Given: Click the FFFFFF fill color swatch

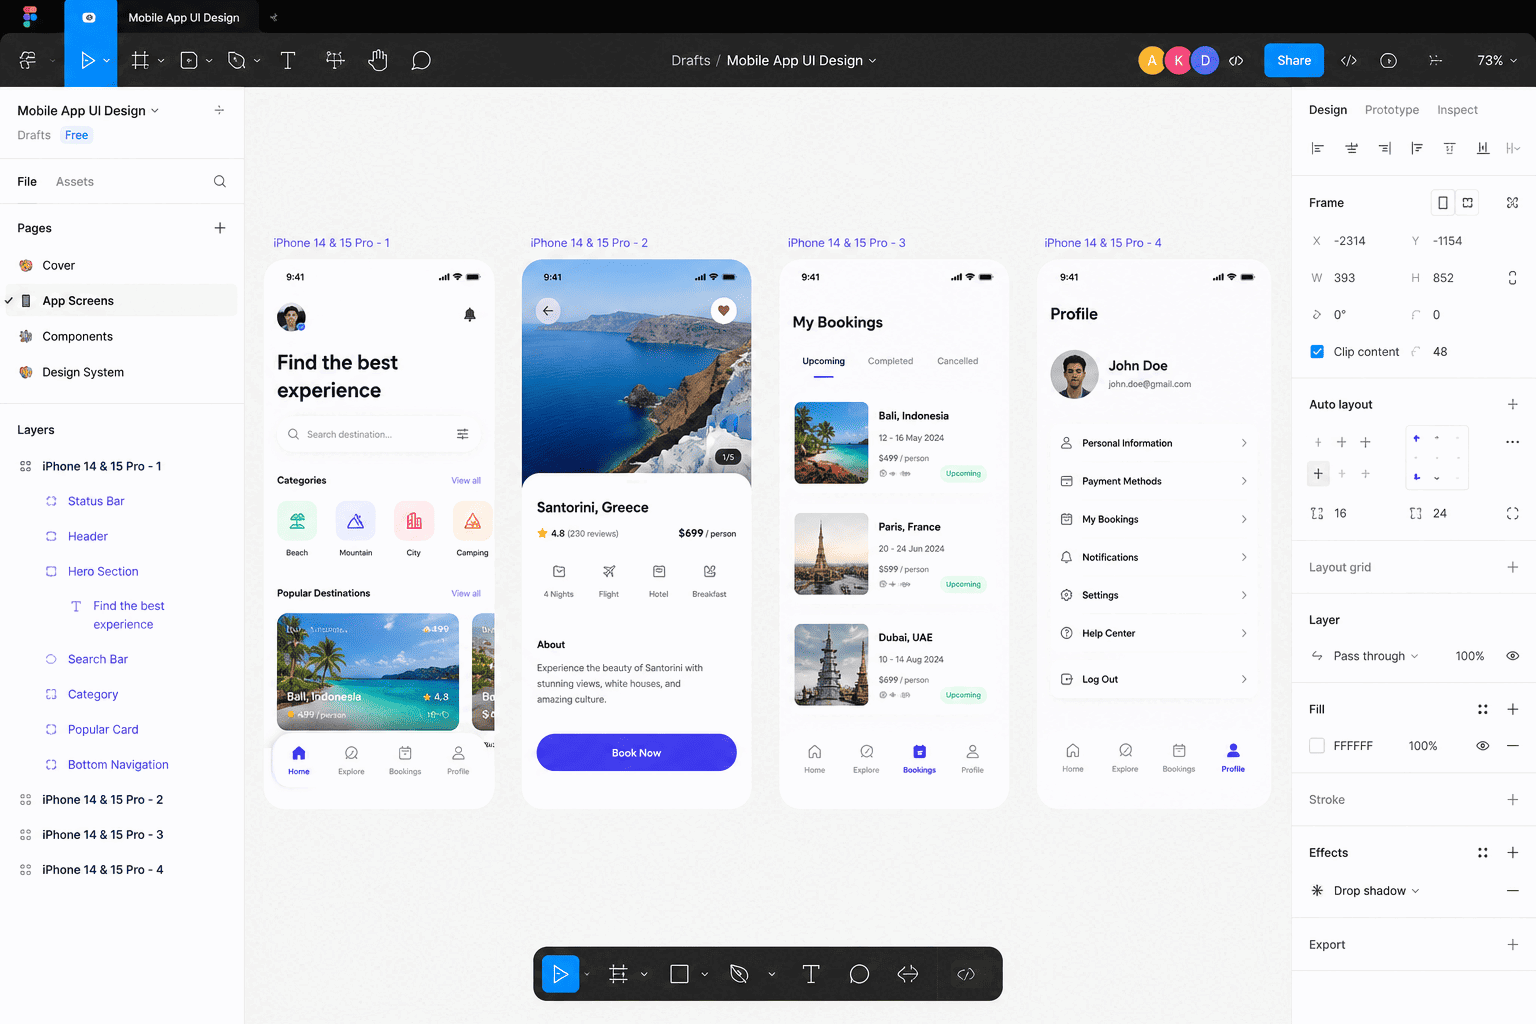Looking at the screenshot, I should pyautogui.click(x=1317, y=746).
